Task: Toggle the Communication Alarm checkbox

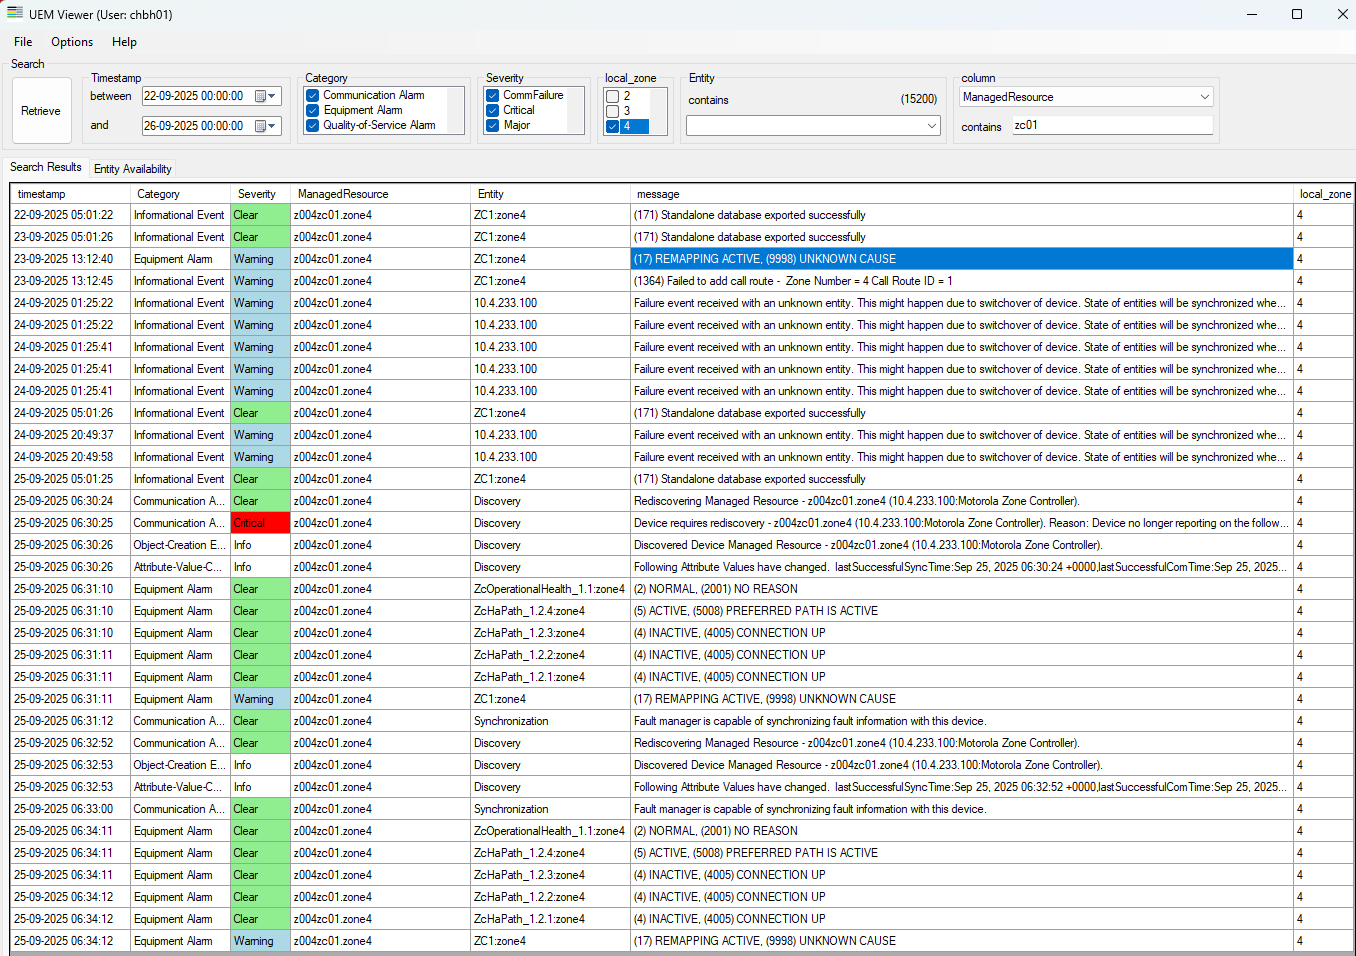Action: coord(313,95)
